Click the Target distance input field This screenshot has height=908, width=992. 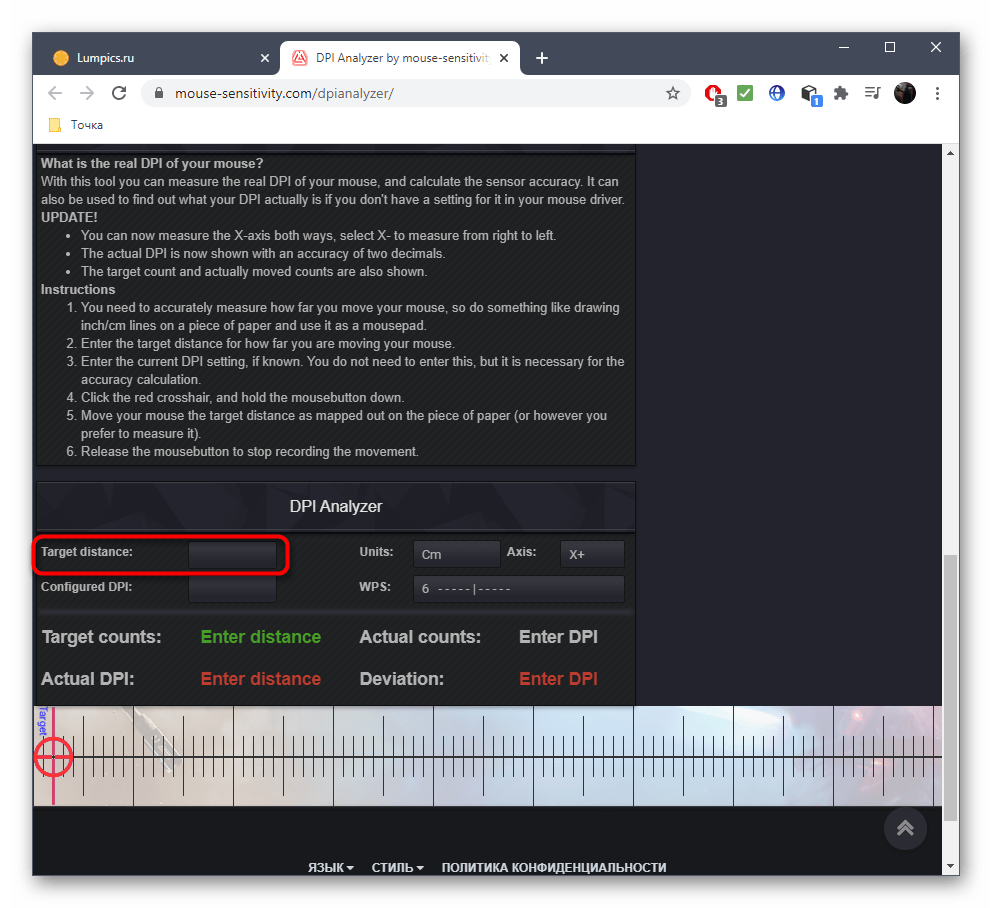tap(232, 554)
